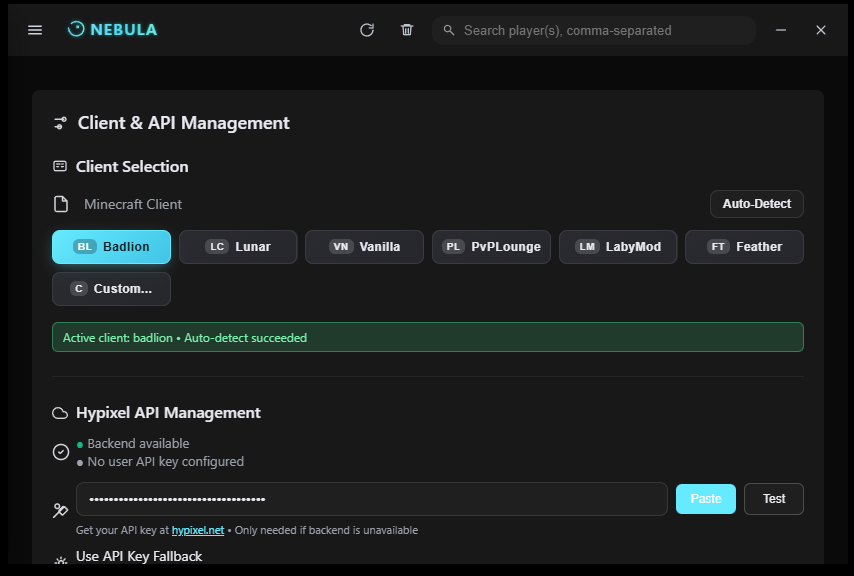Click the Client Selection panel icon
The width and height of the screenshot is (854, 576).
61,166
